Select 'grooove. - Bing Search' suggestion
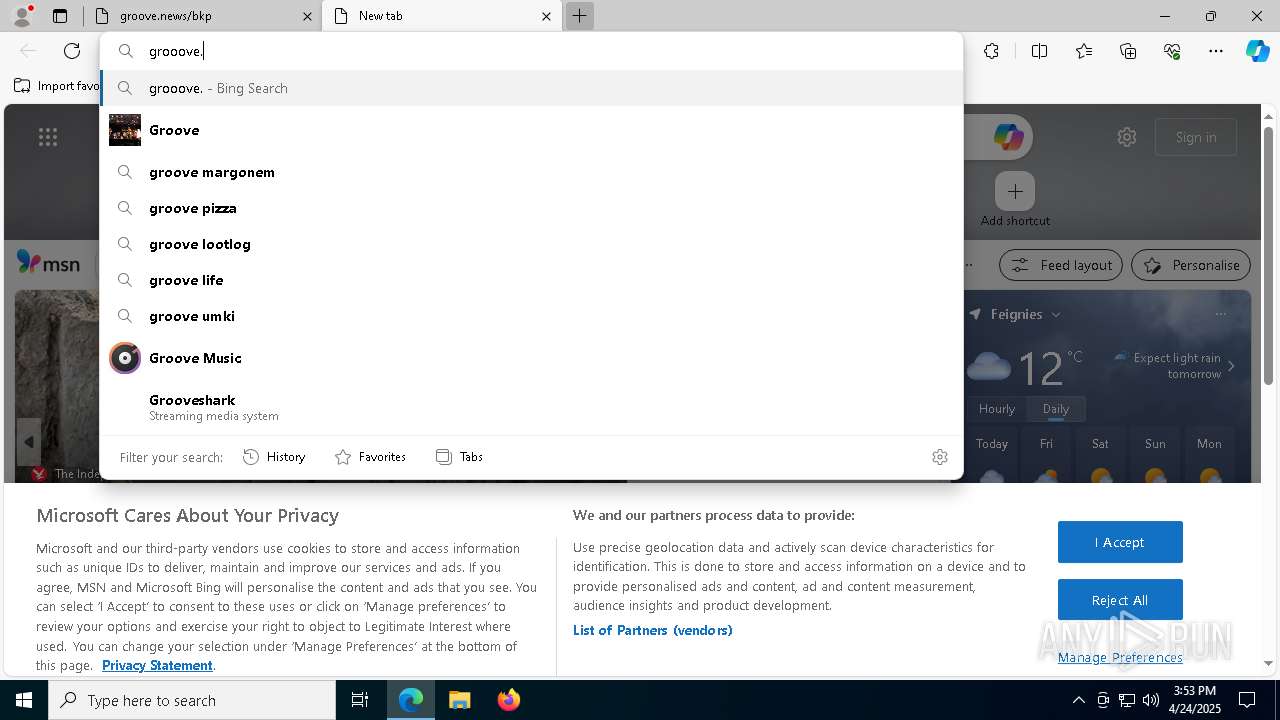The width and height of the screenshot is (1280, 720). tap(531, 88)
